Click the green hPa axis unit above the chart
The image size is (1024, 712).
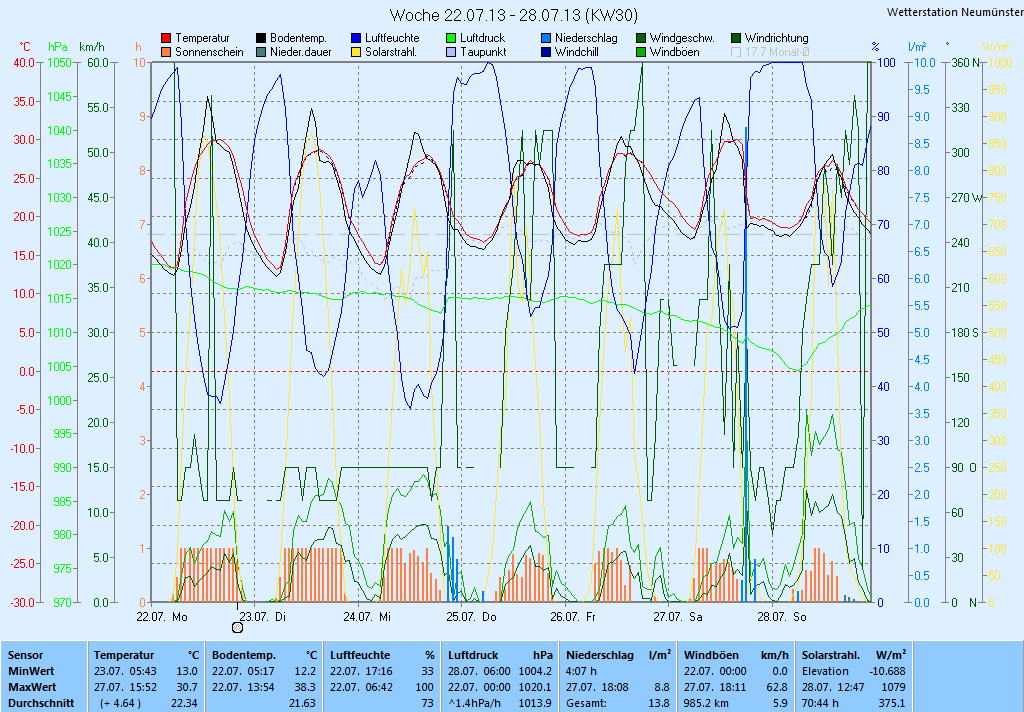[58, 47]
